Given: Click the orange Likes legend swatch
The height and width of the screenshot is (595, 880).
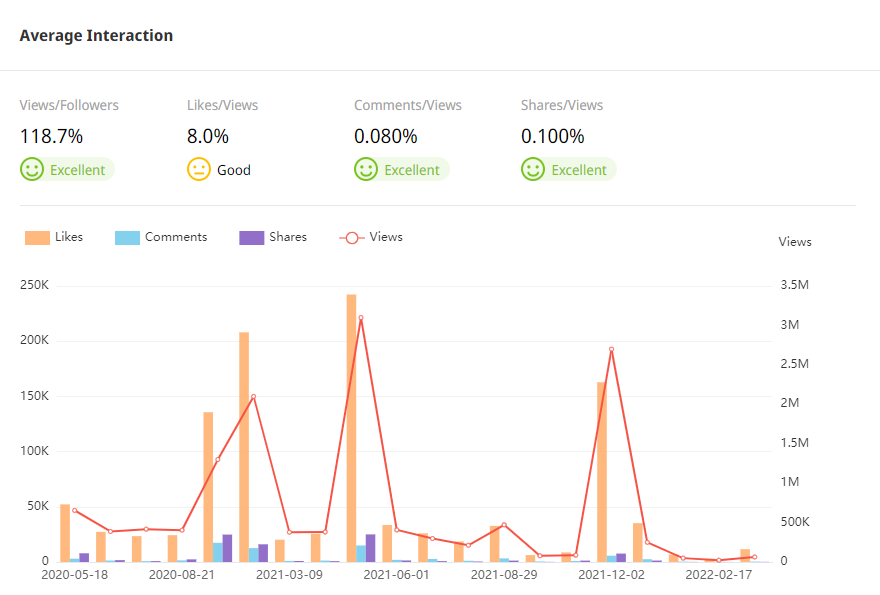Looking at the screenshot, I should point(37,238).
